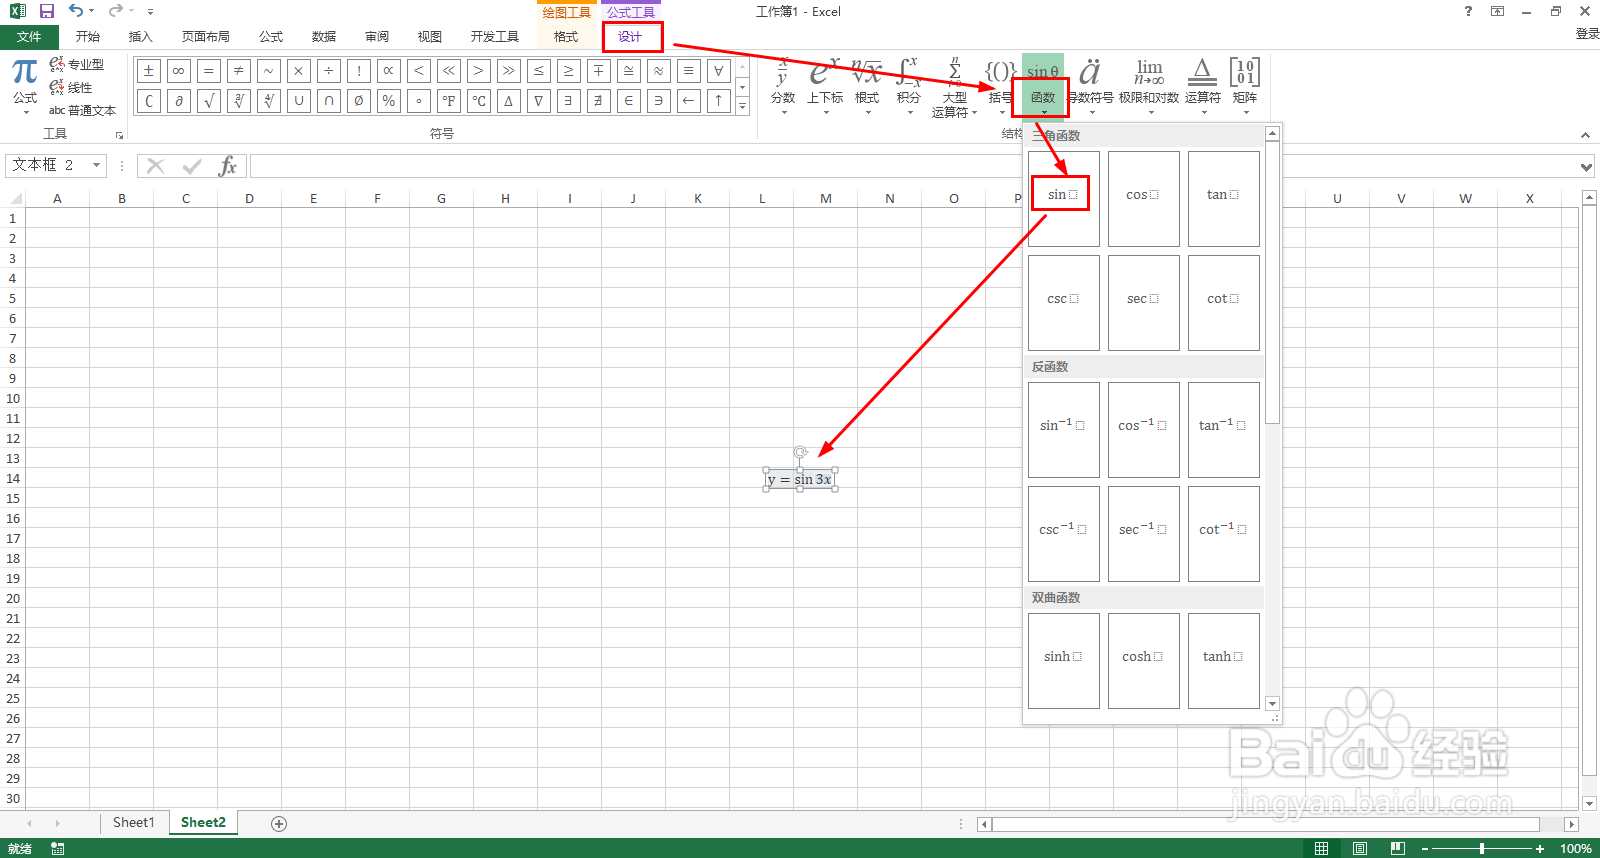
Task: Insert the plus-minus symbol
Action: [x=148, y=71]
